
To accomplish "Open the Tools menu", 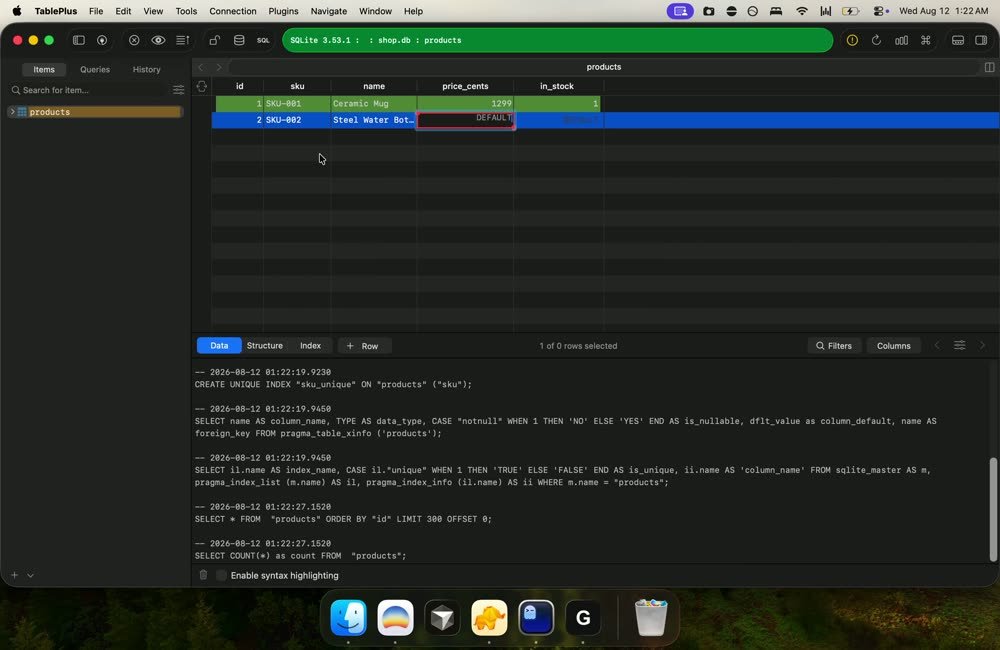I will [x=186, y=11].
